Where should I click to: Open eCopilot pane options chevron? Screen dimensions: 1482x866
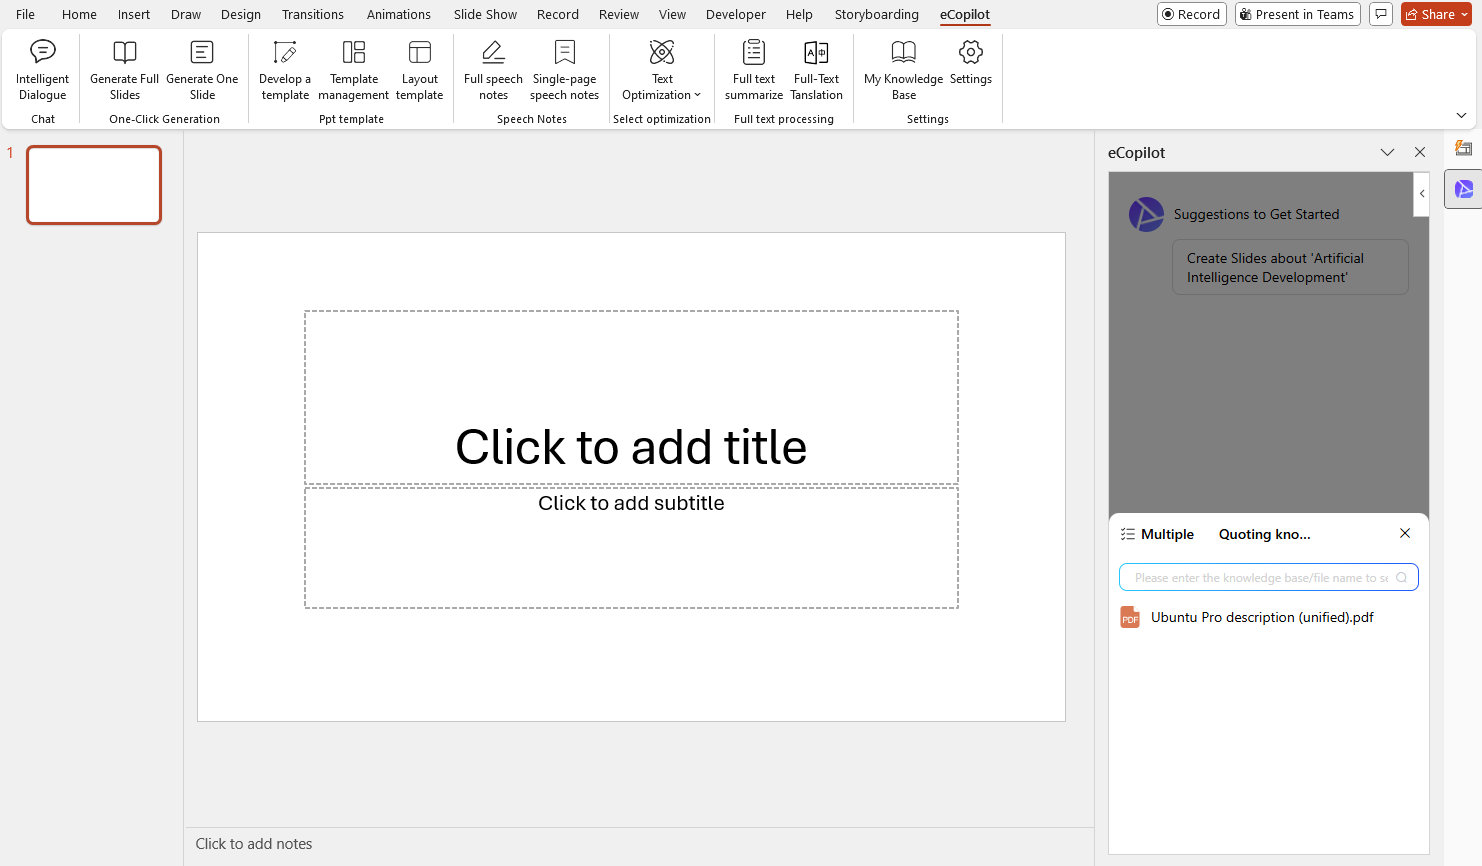[1387, 152]
